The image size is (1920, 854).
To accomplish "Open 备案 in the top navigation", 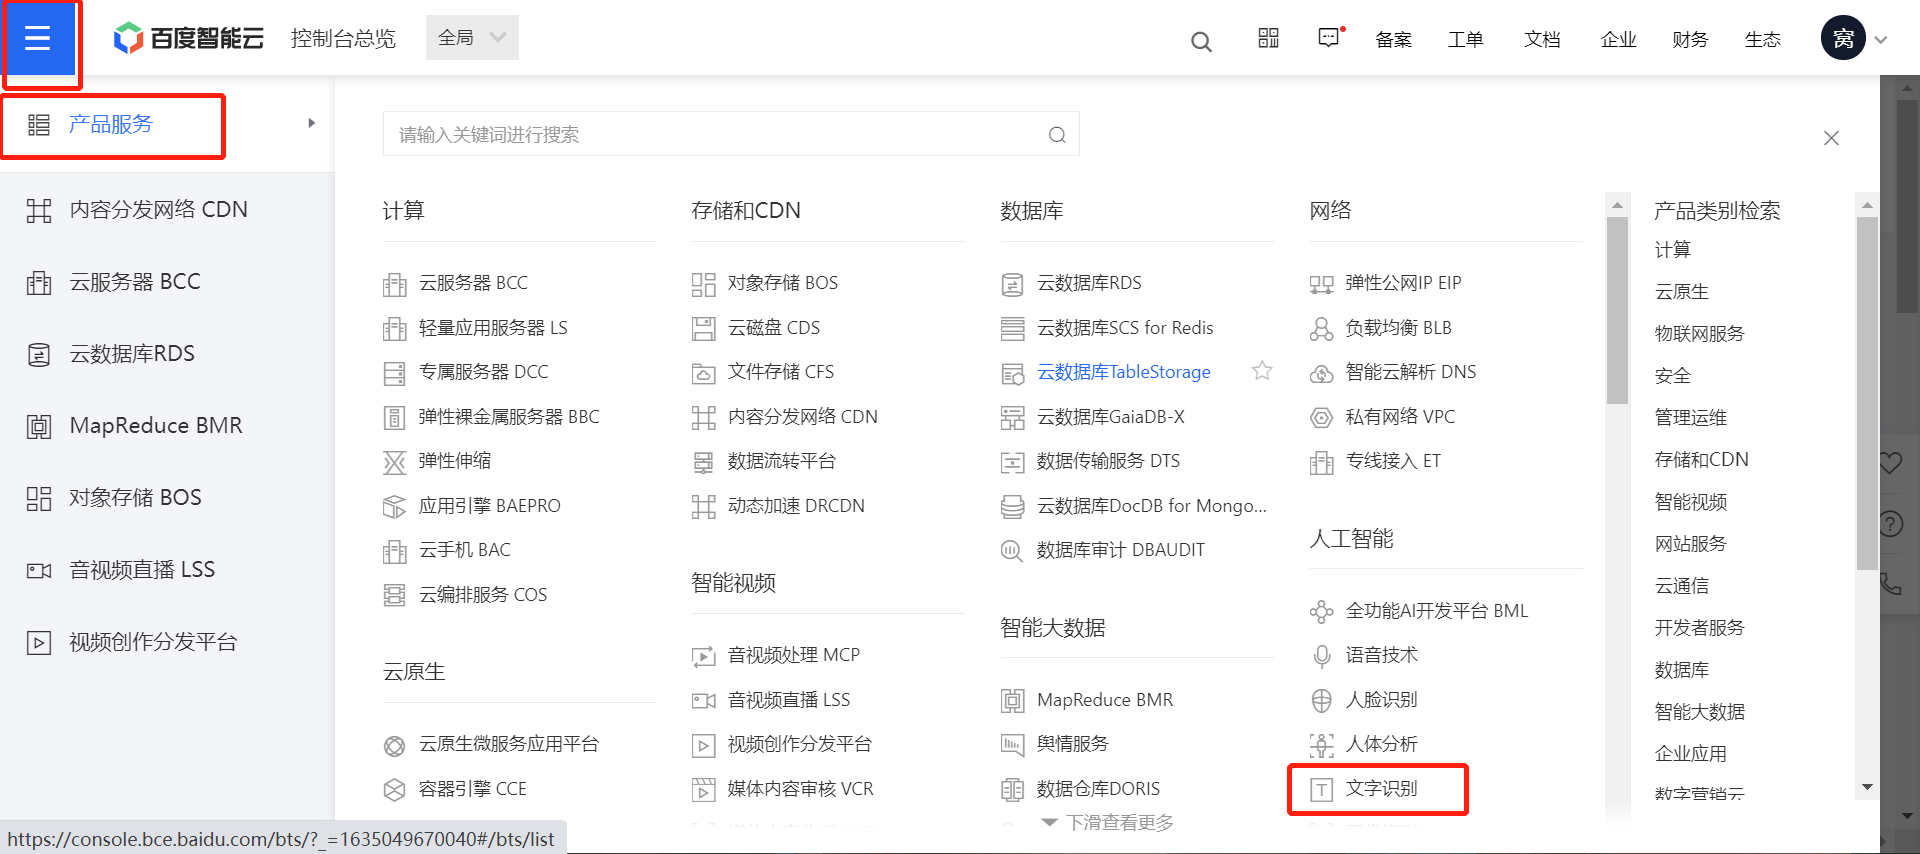I will pos(1393,39).
